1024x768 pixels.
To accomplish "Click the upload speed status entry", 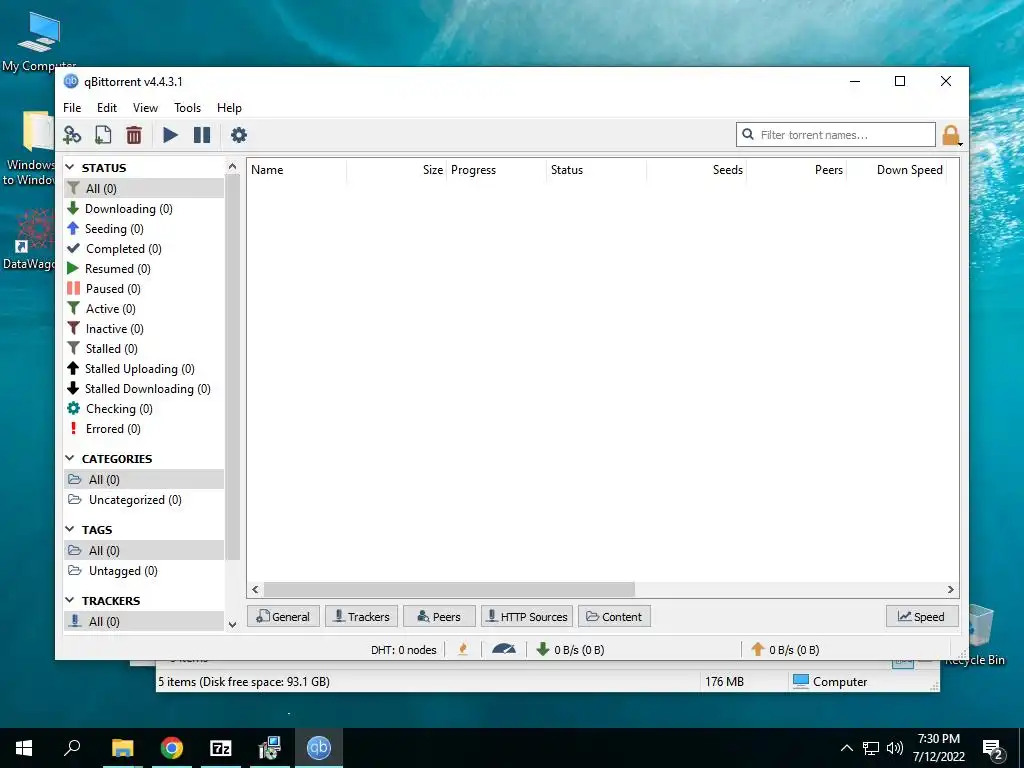I will pyautogui.click(x=785, y=650).
